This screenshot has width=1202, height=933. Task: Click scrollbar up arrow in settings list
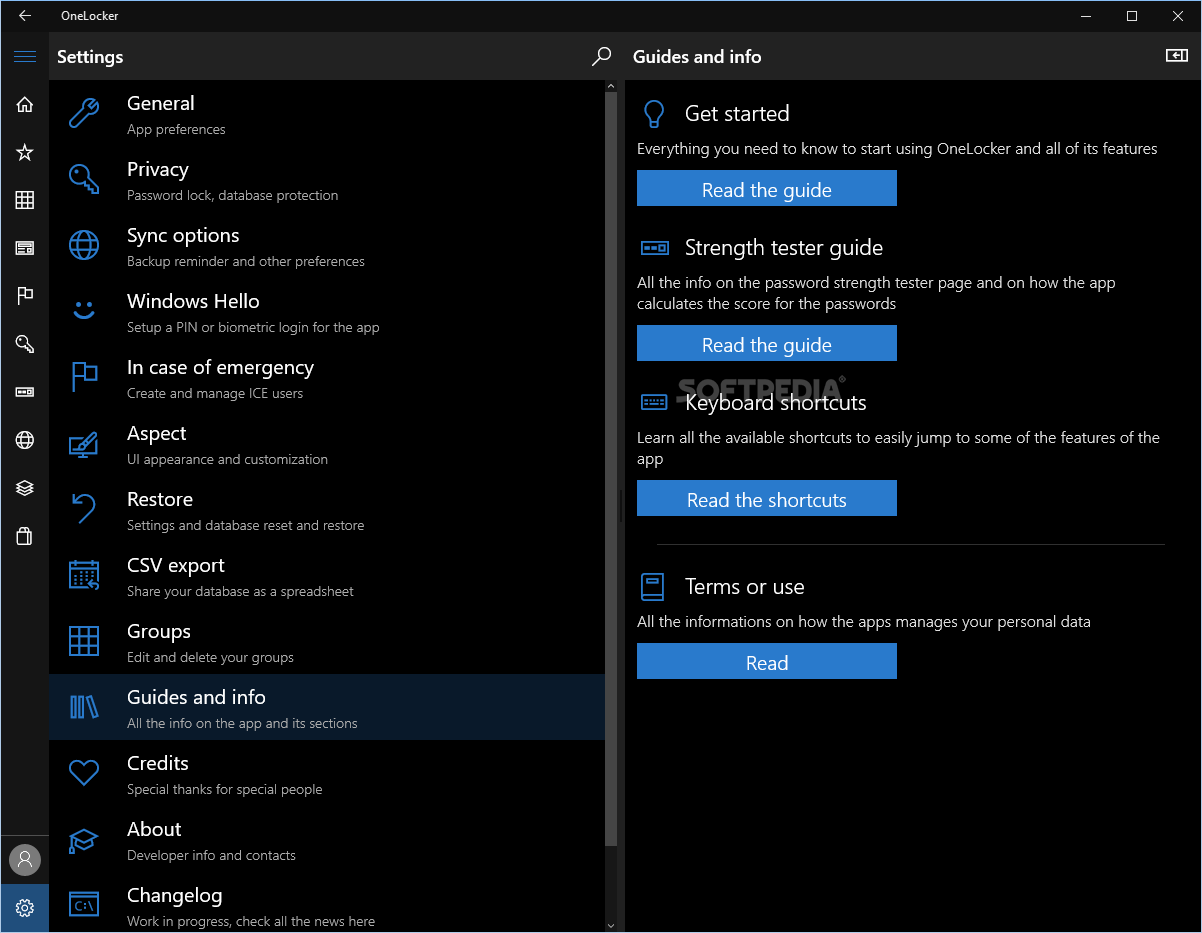(611, 87)
